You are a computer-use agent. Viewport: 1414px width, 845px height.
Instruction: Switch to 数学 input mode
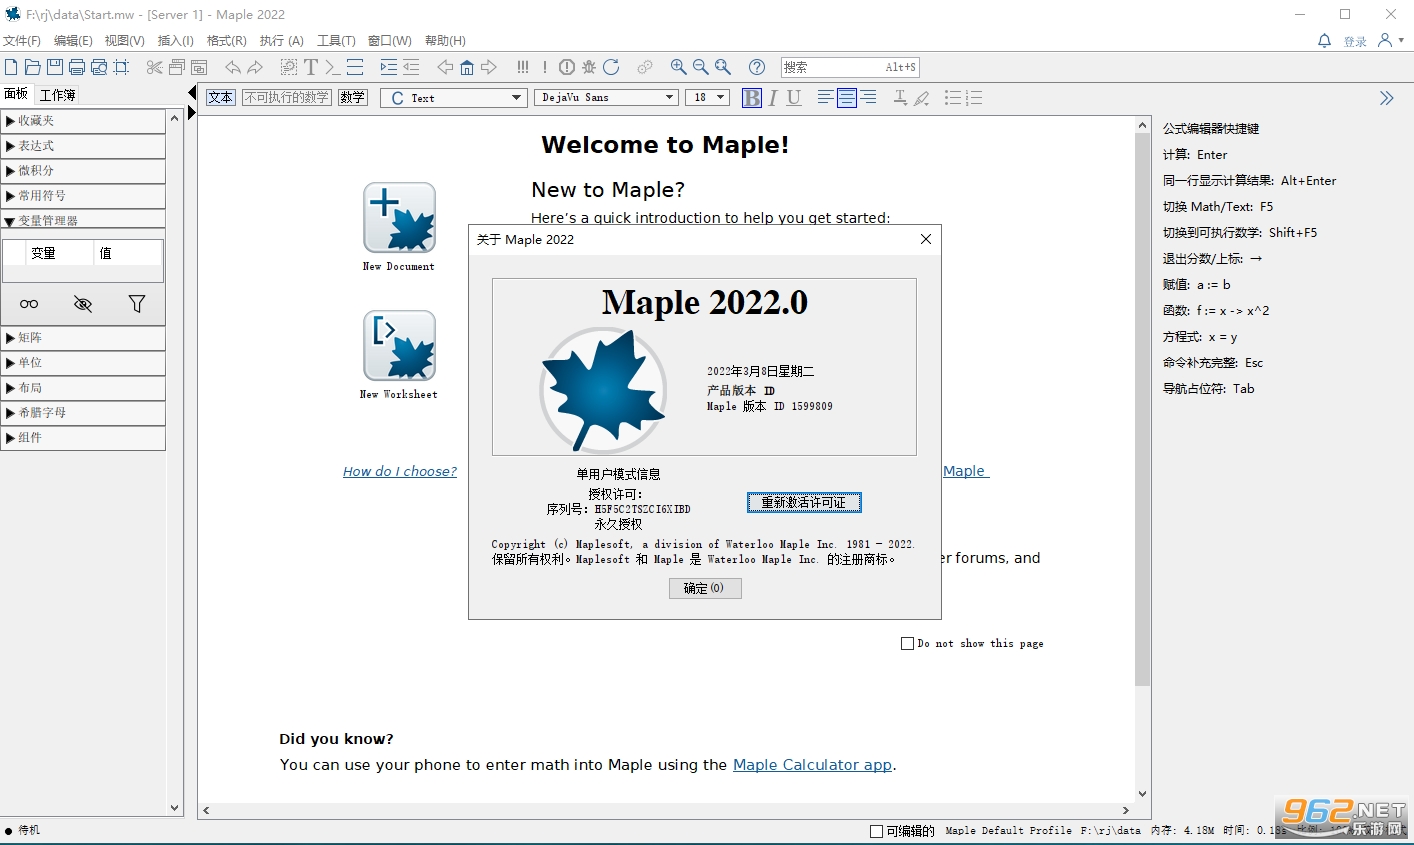tap(352, 97)
